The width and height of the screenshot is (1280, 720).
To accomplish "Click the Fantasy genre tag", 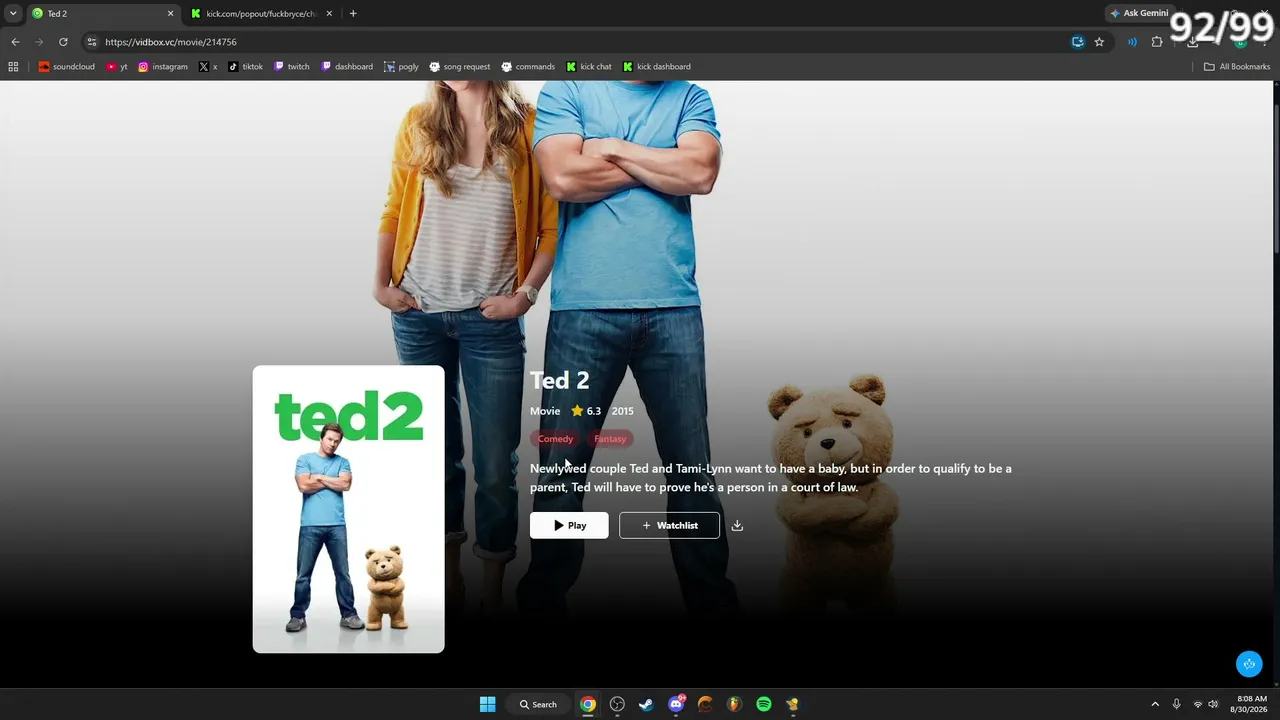I will click(610, 439).
